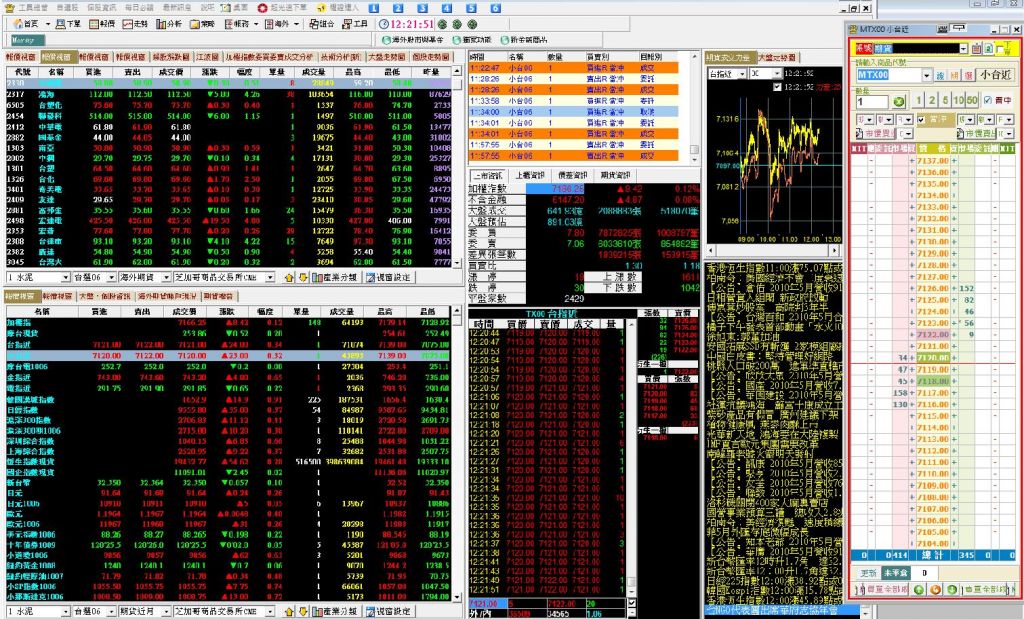1024x619 pixels.
Task: Expand the dropdown arrow beside the 首頁 toolbar button
Action: [x=47, y=24]
